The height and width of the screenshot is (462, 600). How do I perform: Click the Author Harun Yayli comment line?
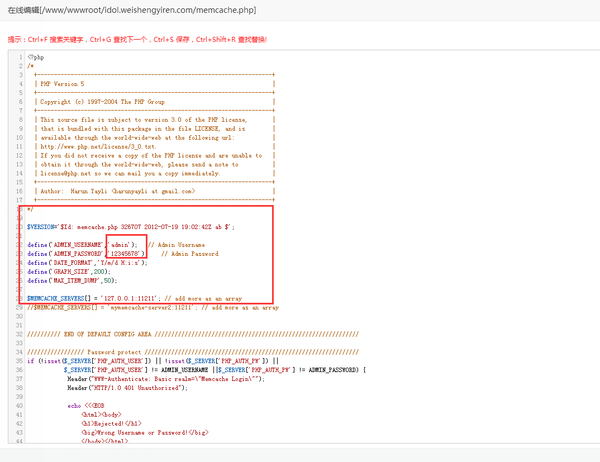click(118, 191)
